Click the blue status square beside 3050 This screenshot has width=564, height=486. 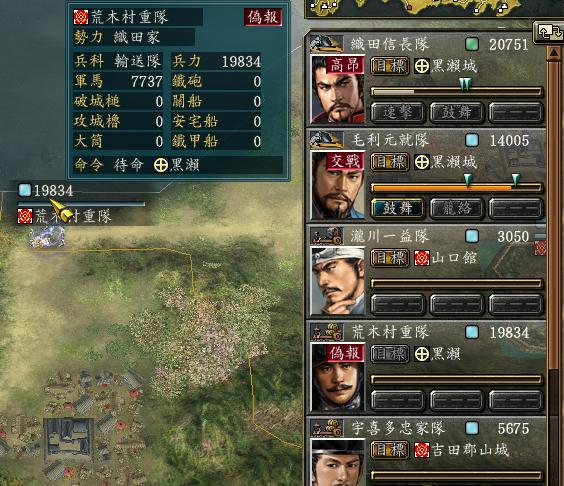point(472,236)
